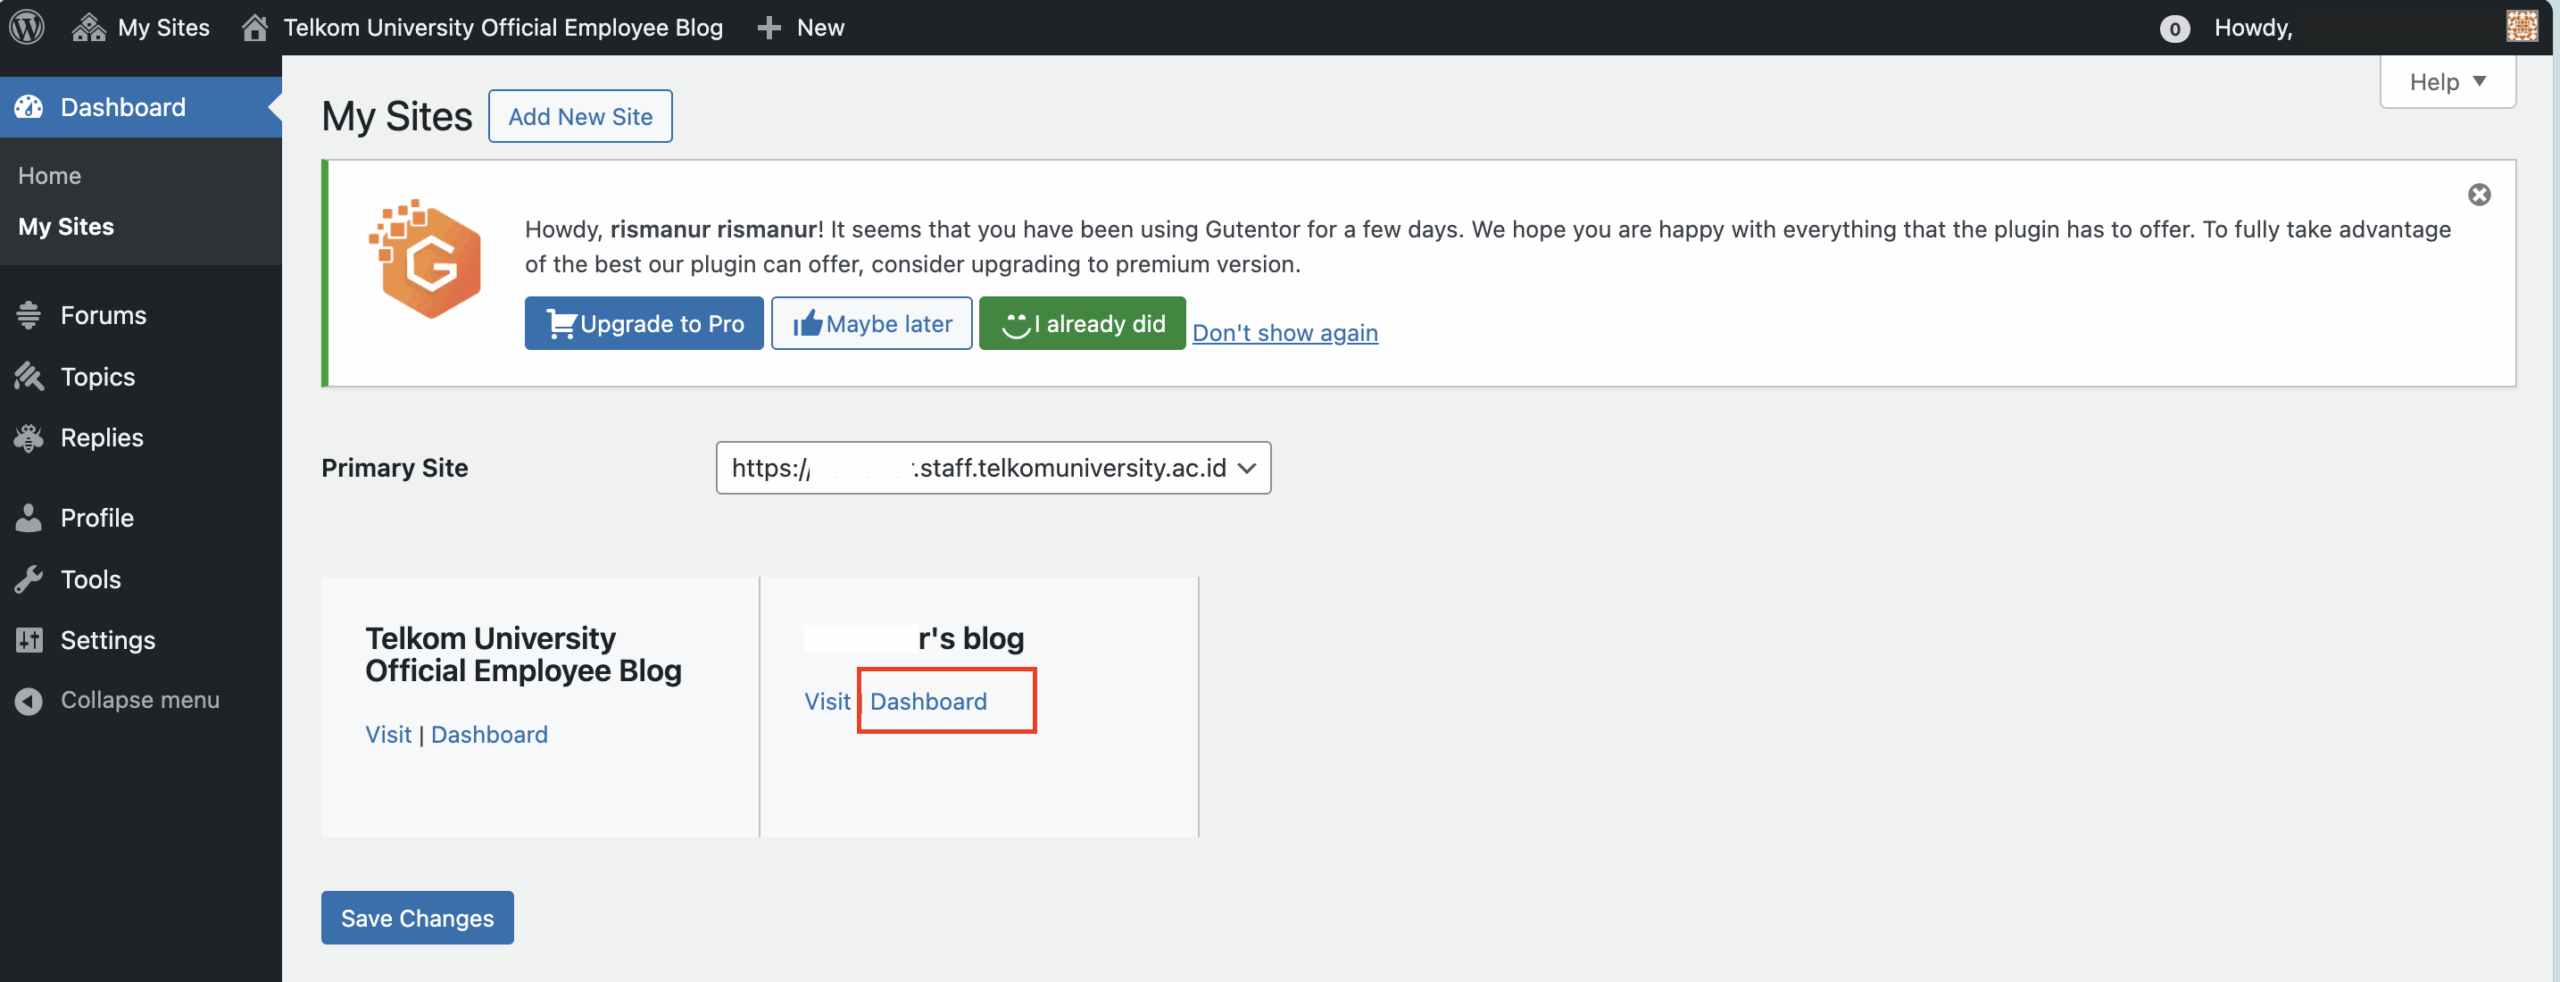2560x982 pixels.
Task: Expand the Help dropdown tab
Action: [2447, 82]
